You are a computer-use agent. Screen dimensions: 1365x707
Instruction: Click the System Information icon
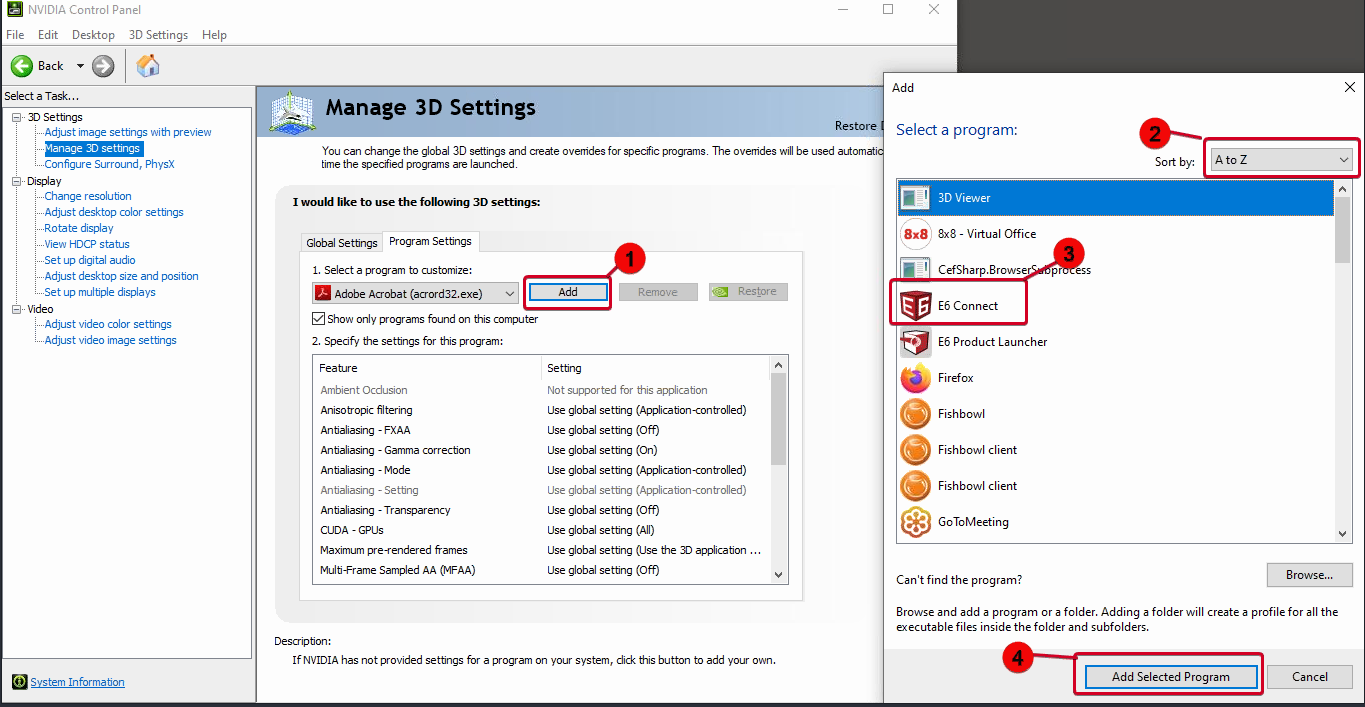[19, 682]
